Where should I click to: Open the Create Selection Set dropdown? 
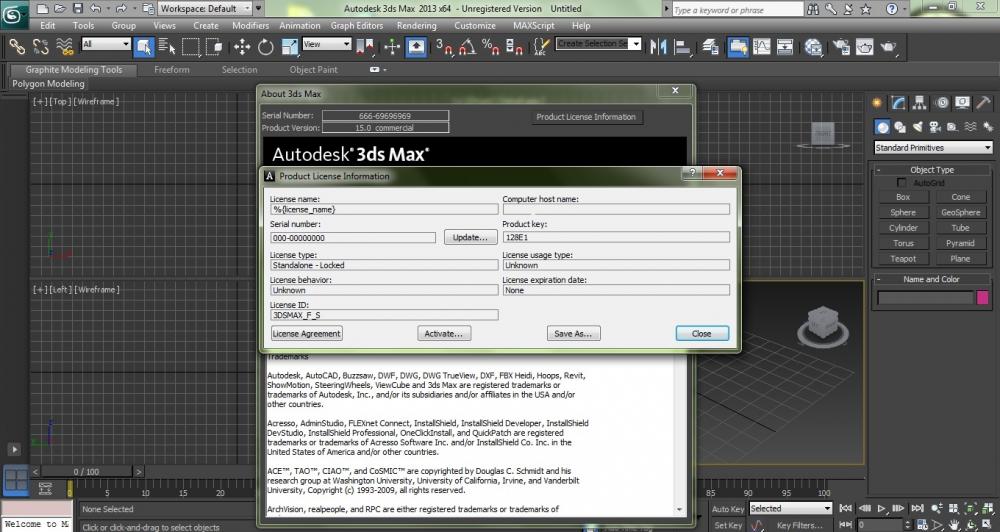tap(598, 43)
